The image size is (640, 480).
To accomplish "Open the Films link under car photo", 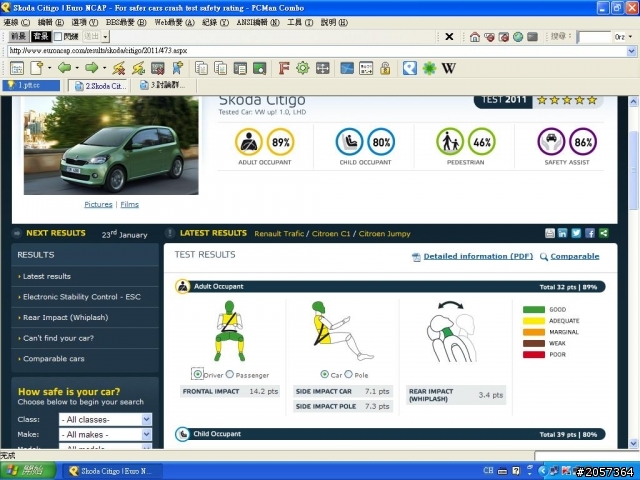I will 129,204.
